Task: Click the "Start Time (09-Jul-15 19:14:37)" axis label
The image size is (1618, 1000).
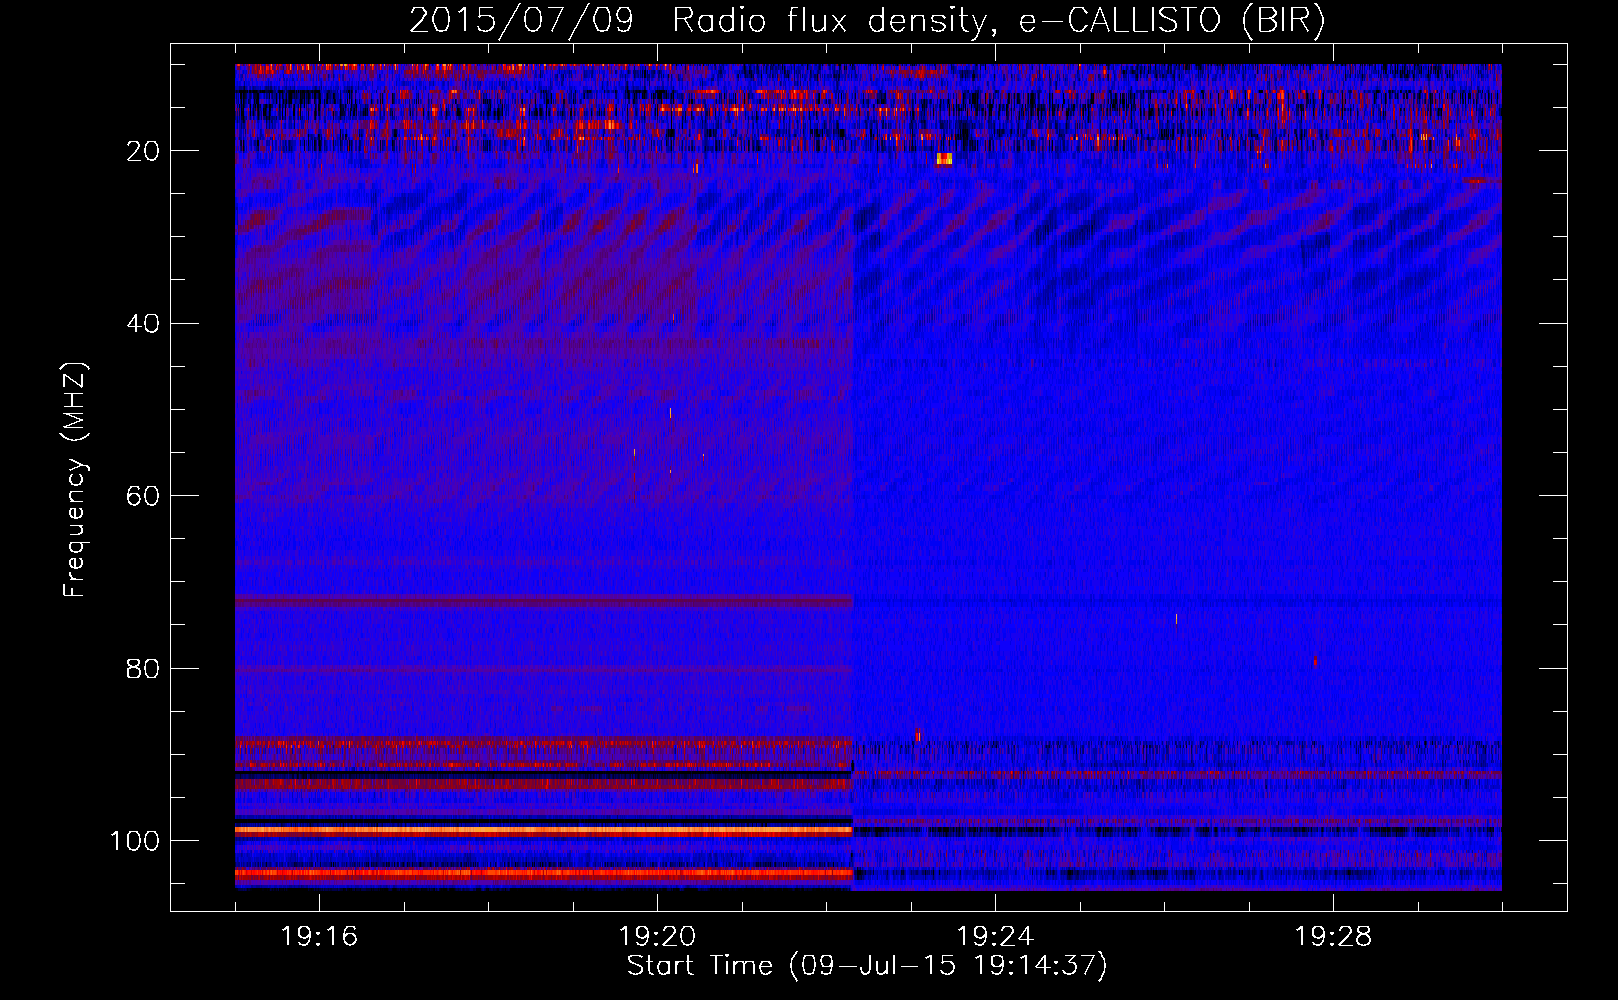Action: coord(867,966)
